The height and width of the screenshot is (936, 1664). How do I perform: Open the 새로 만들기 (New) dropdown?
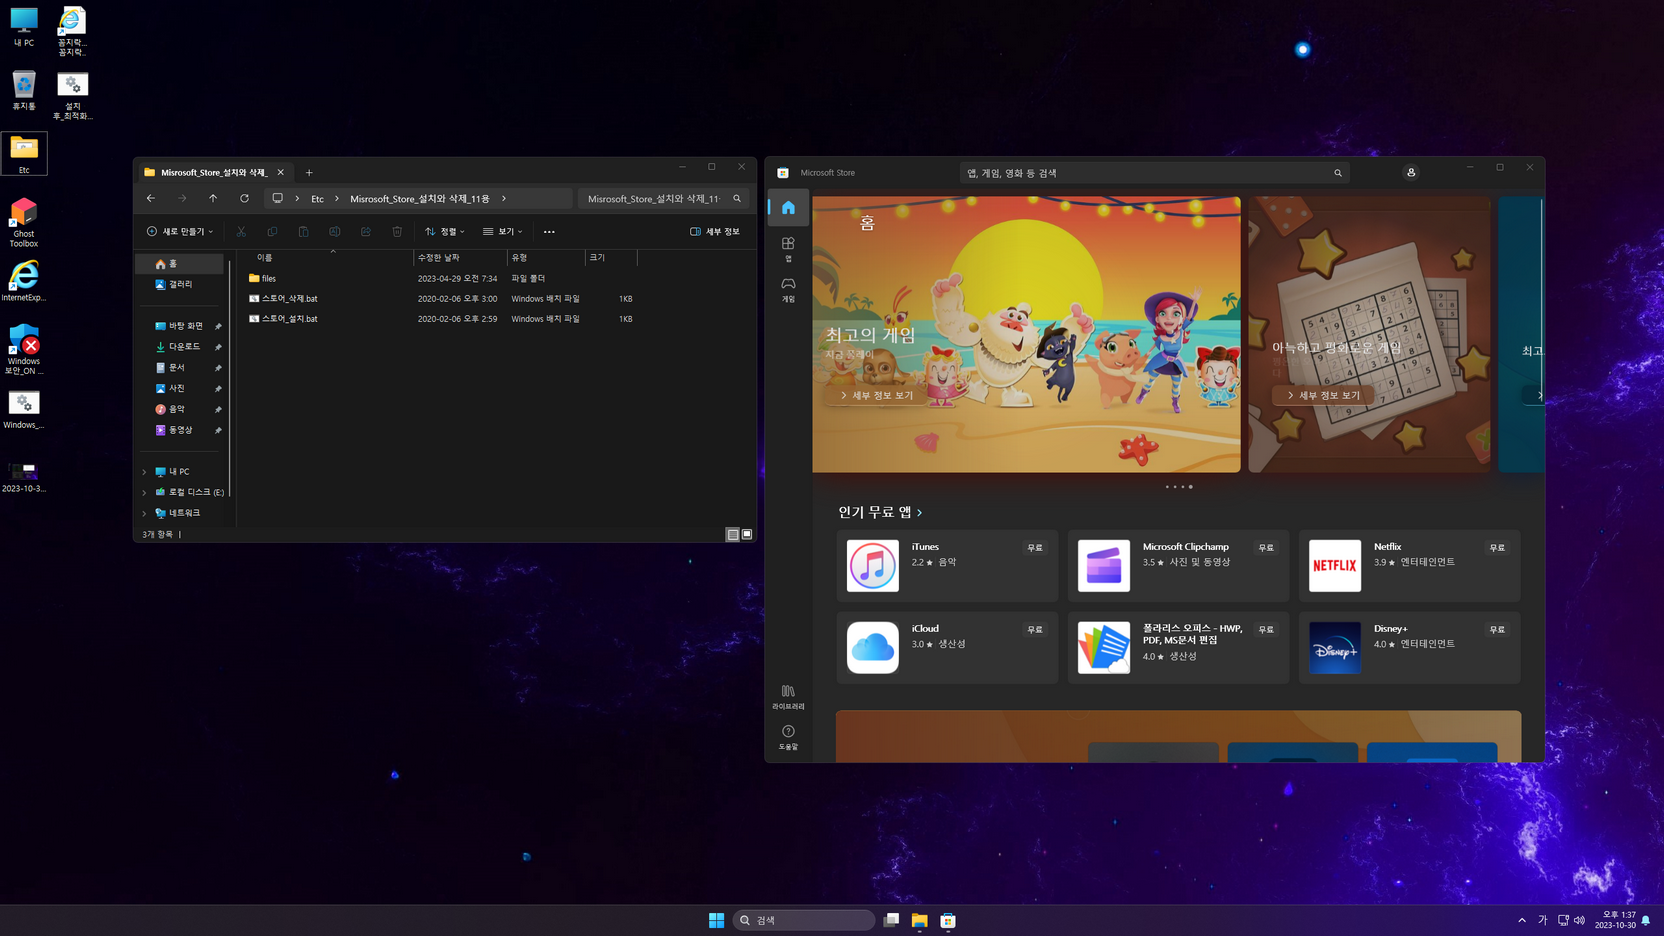click(180, 231)
